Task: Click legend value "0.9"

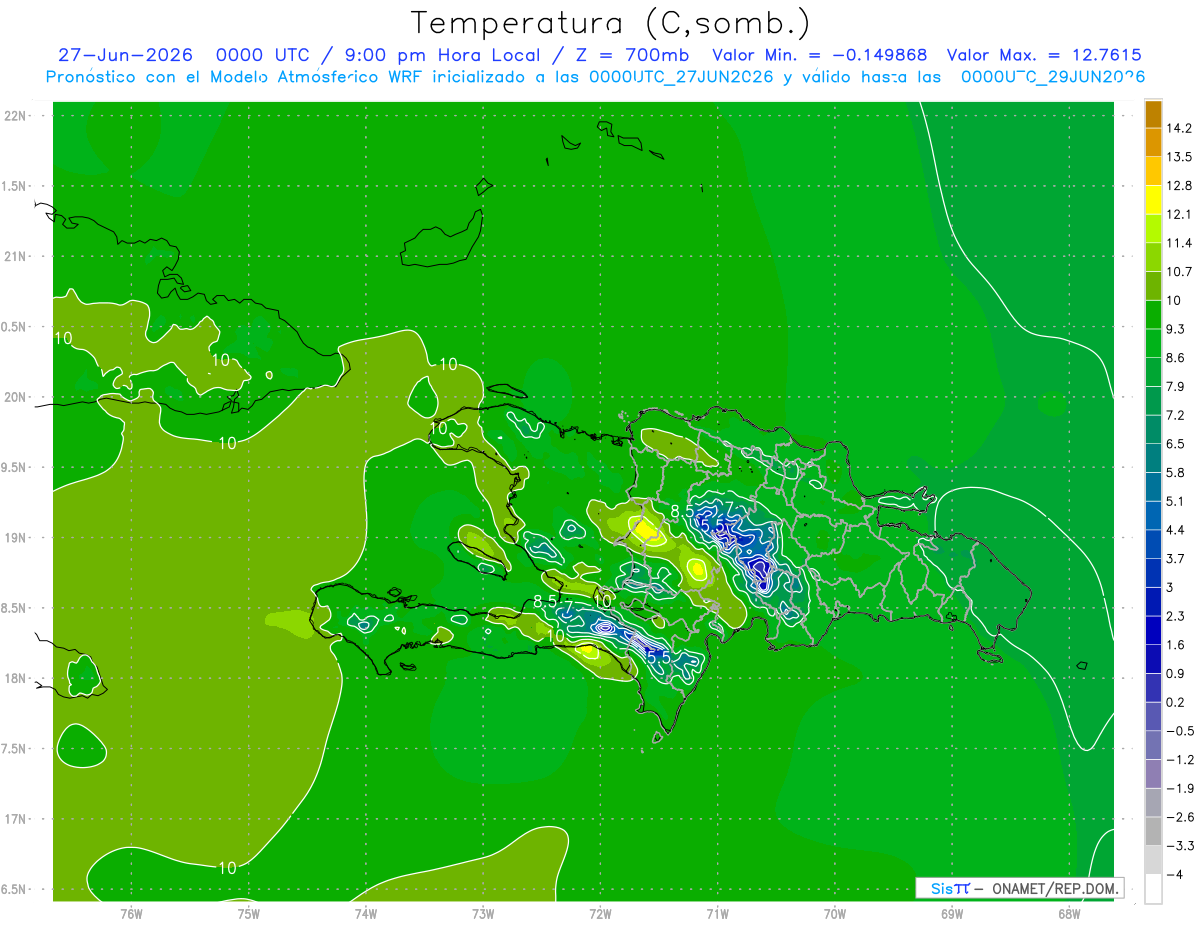Action: pyautogui.click(x=1176, y=673)
